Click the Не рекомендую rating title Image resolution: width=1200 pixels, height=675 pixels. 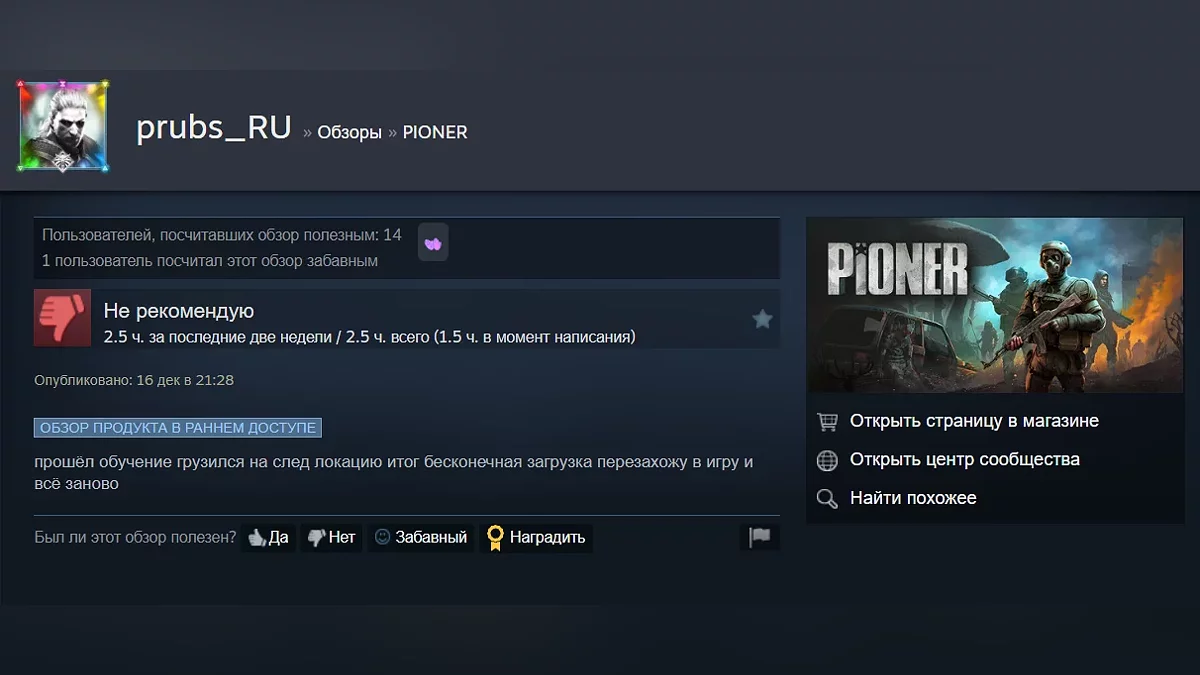click(x=179, y=311)
